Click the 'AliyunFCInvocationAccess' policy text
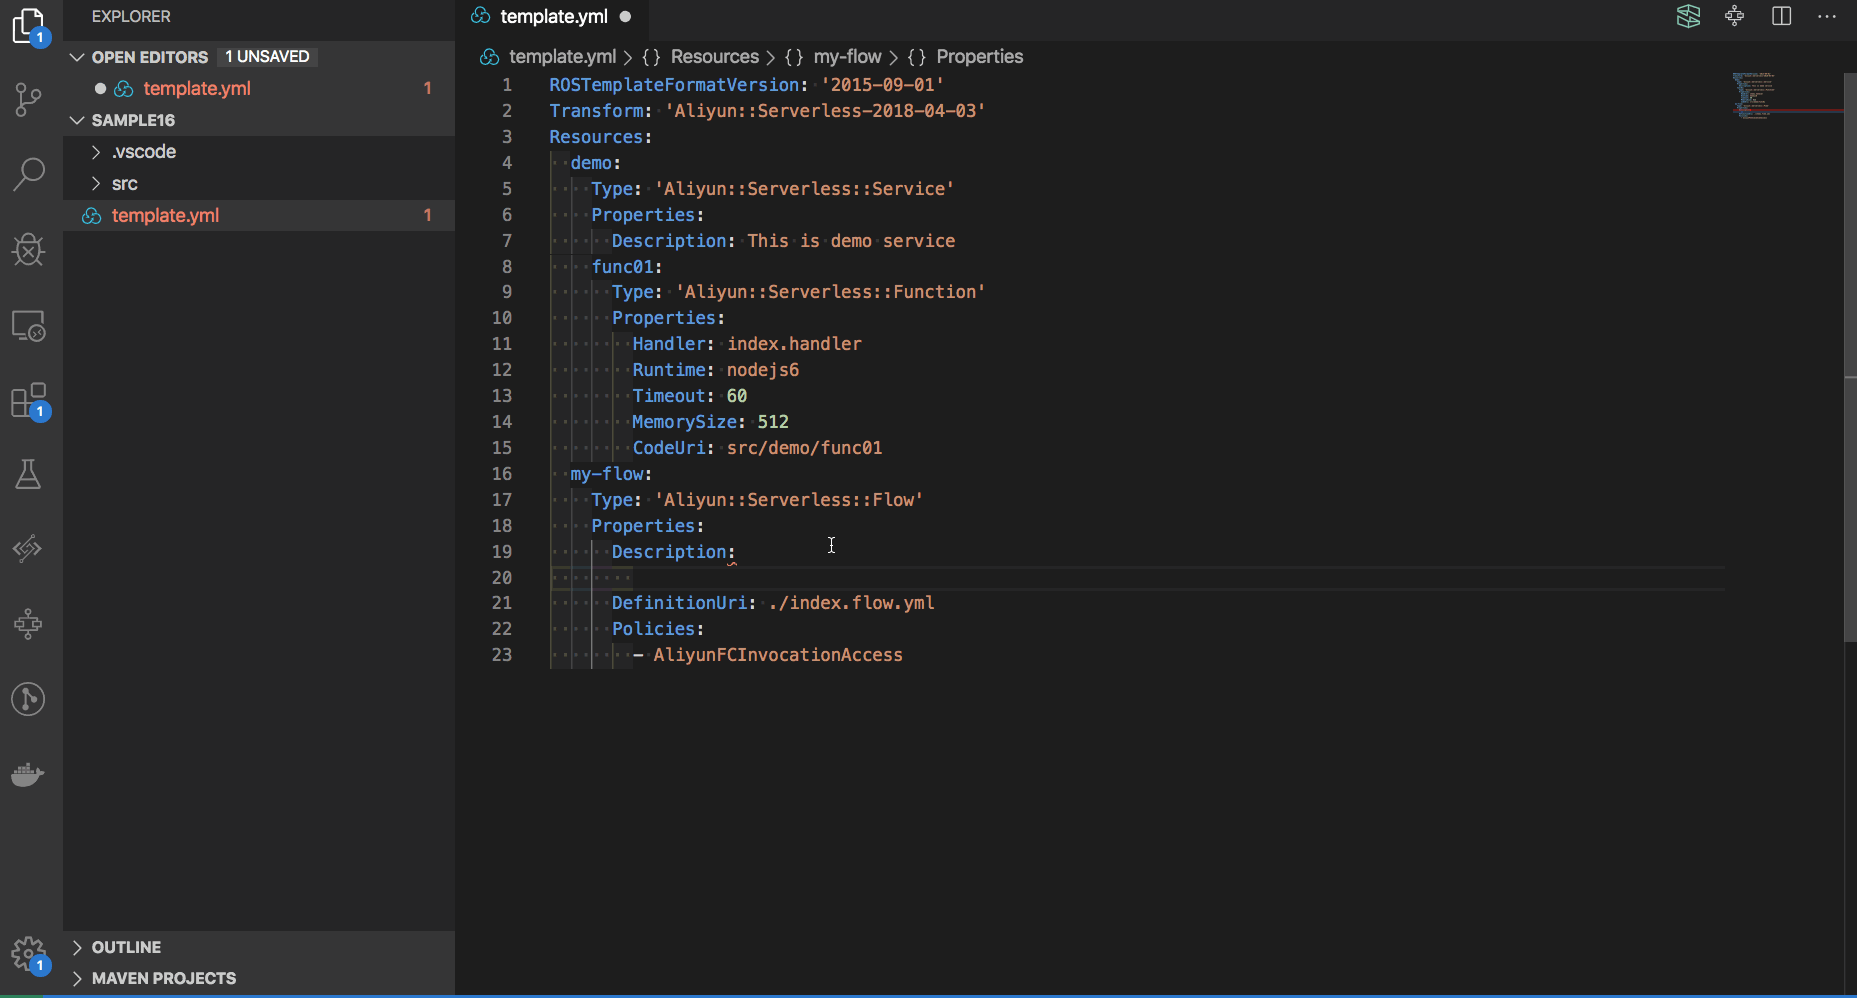This screenshot has height=998, width=1857. click(778, 655)
